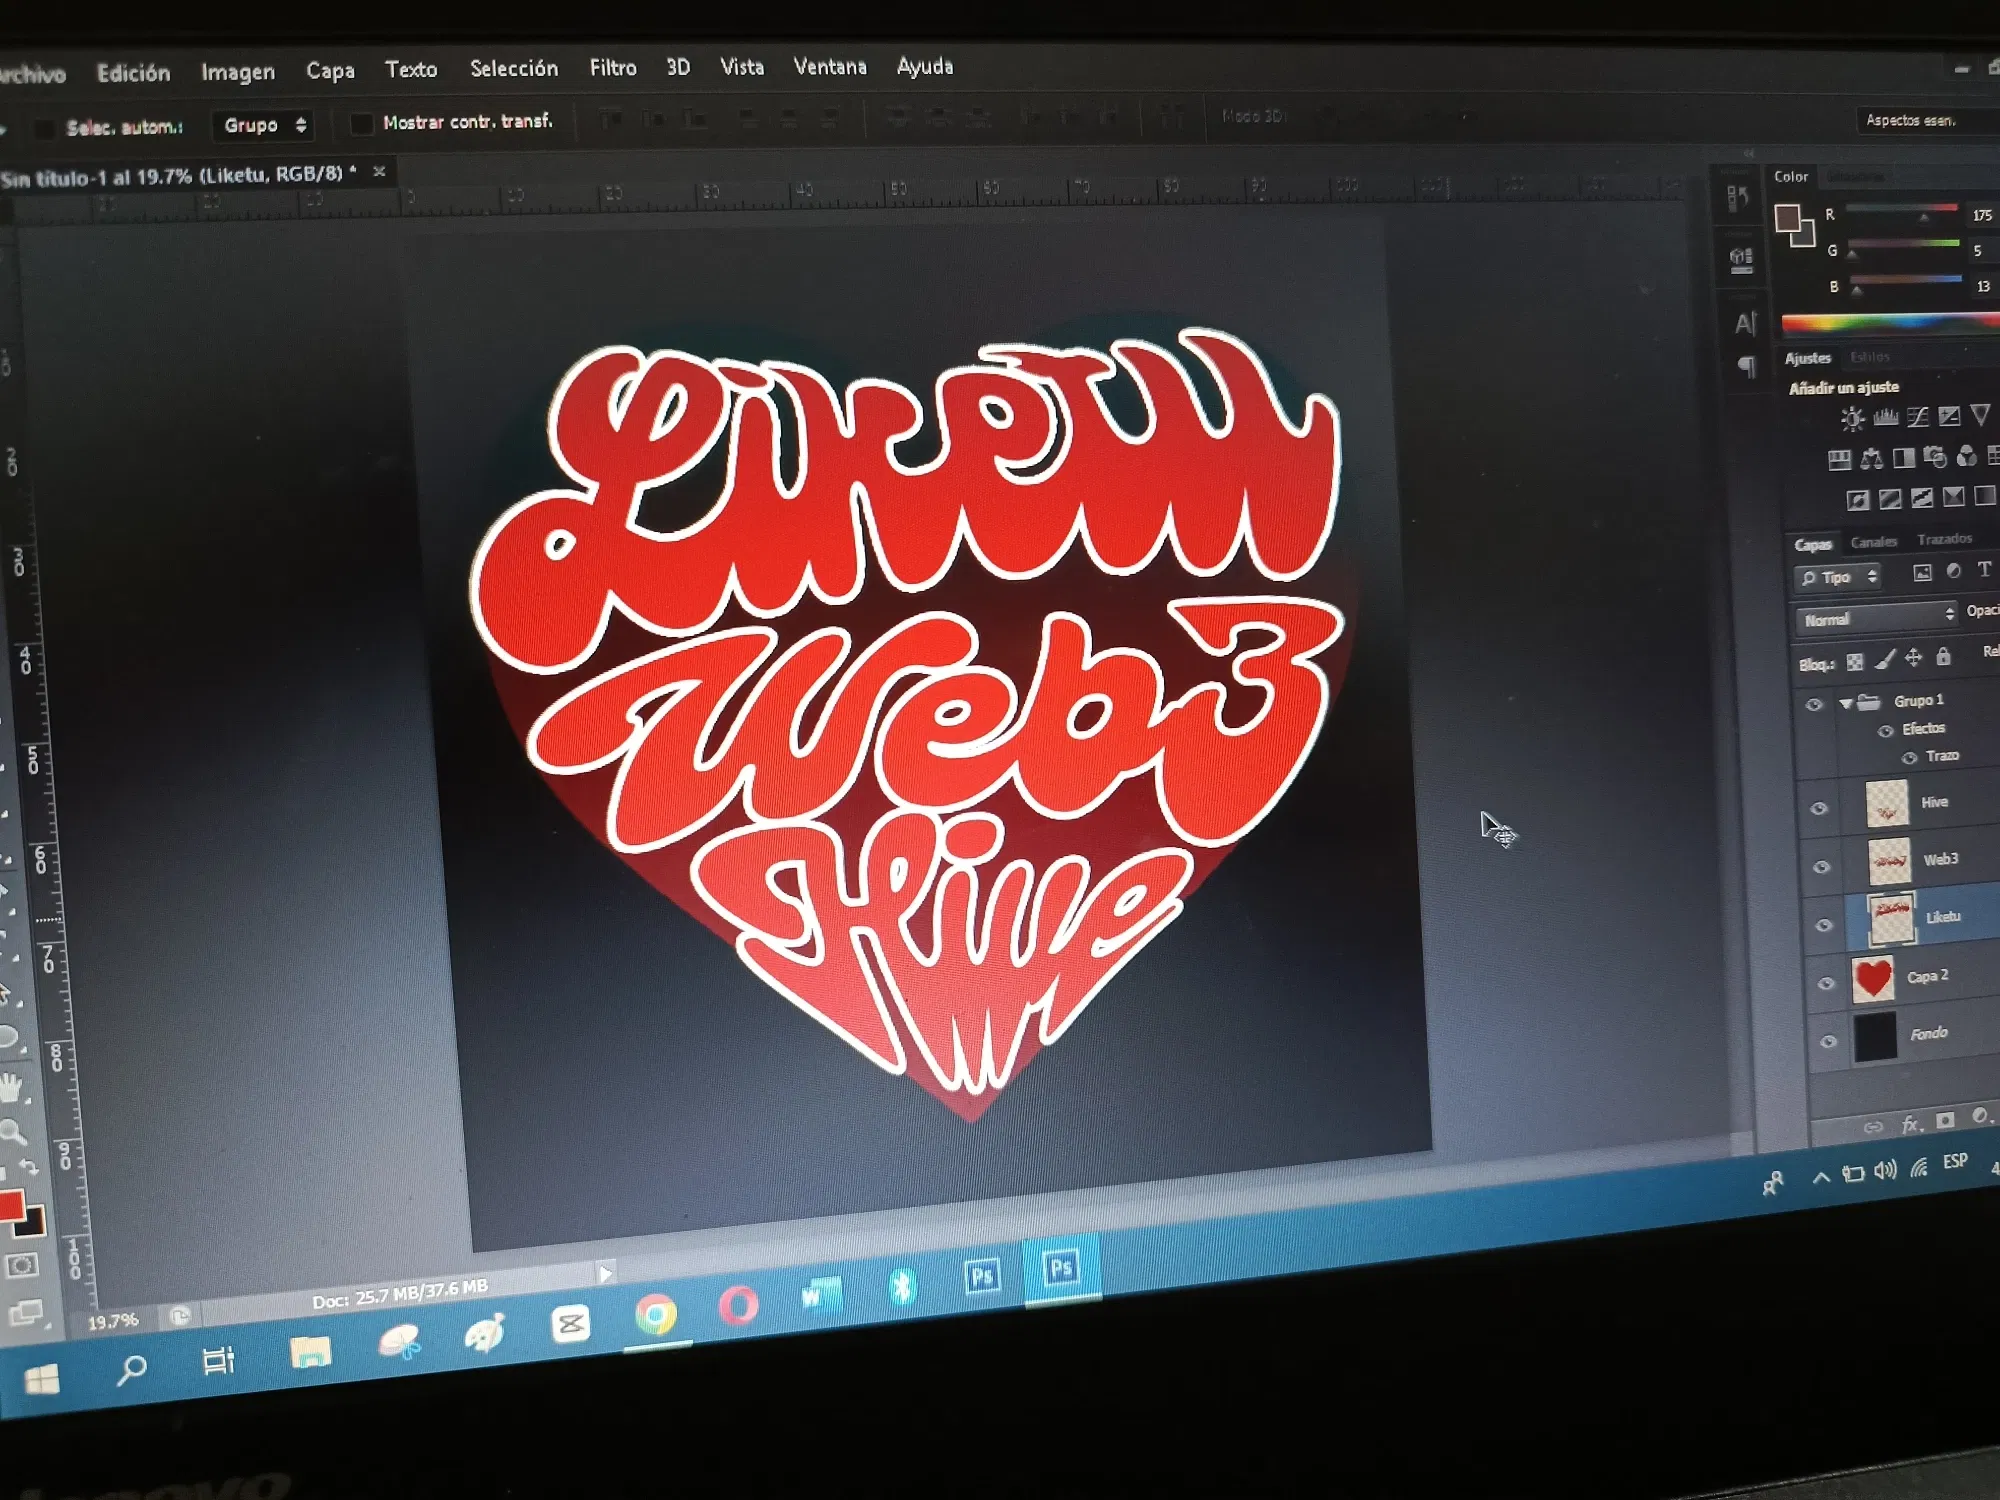Click the foreground color swatch in toolbox
The image size is (2000, 1500).
[11, 1206]
